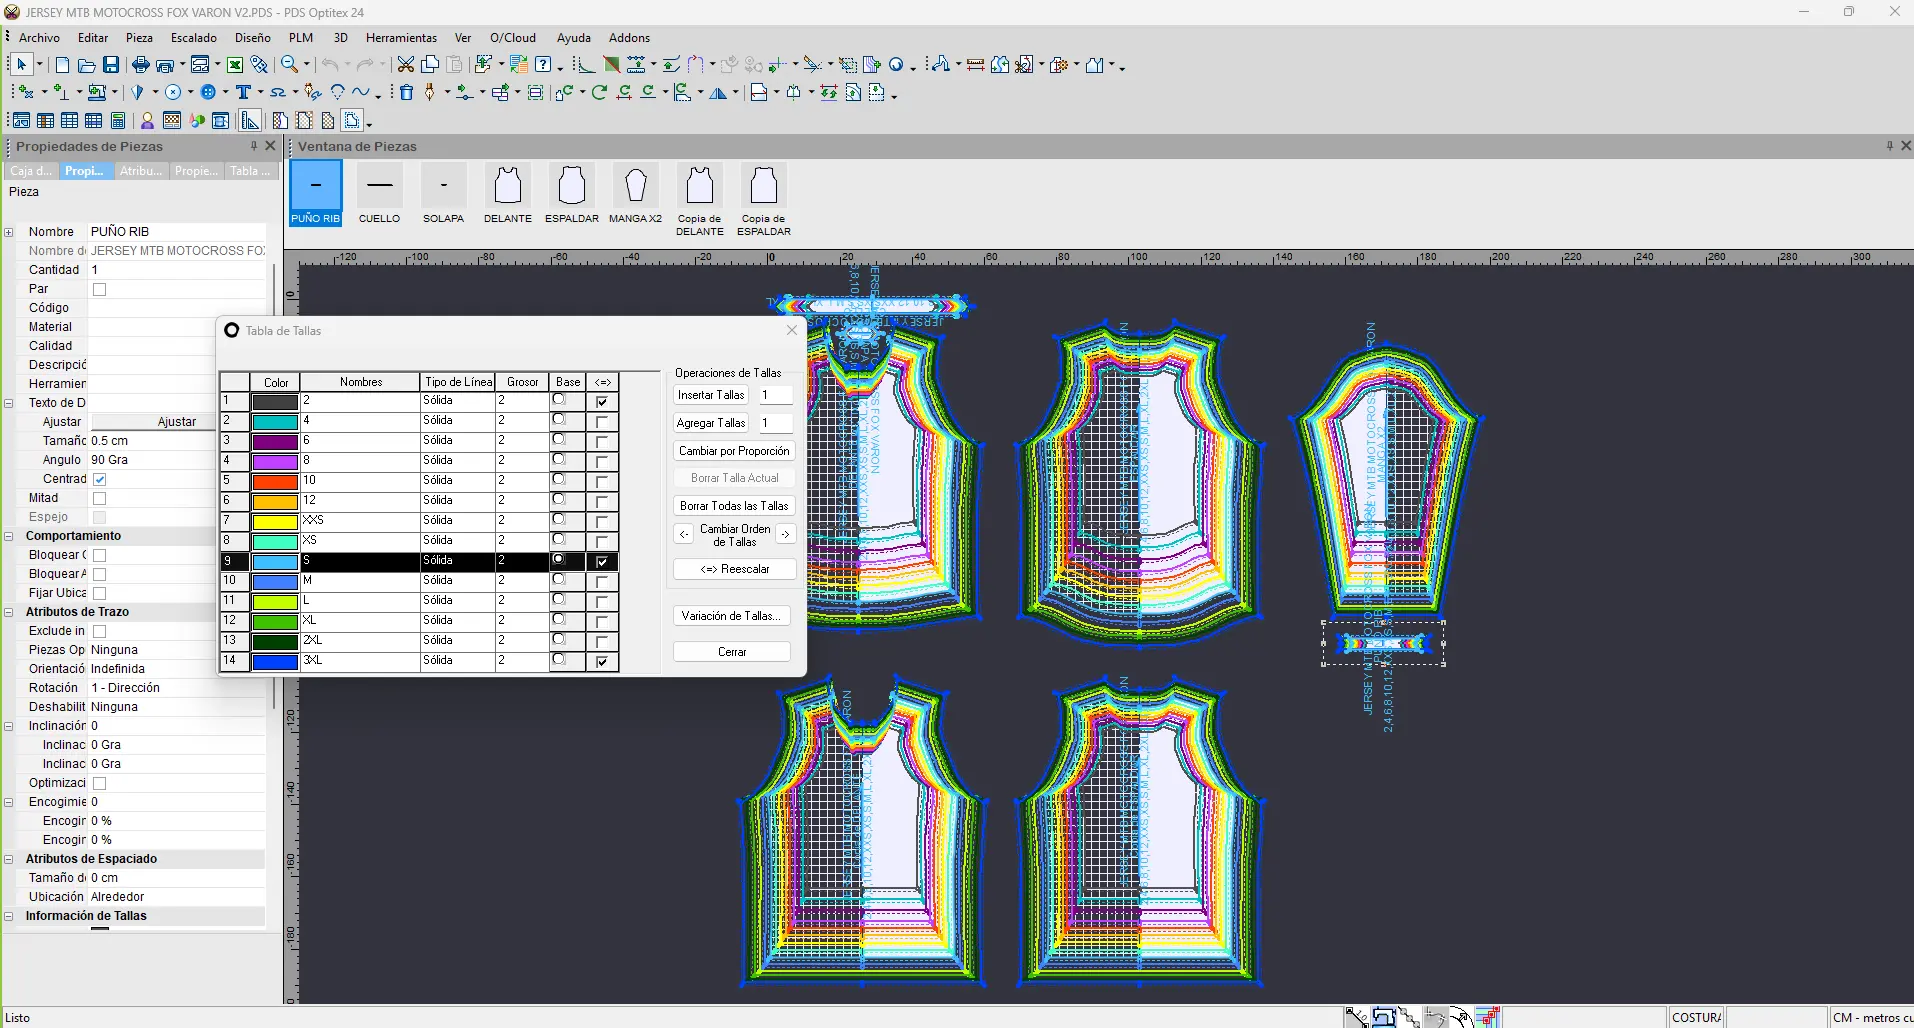The height and width of the screenshot is (1028, 1914).
Task: Switch to the Tabla ... tab
Action: coord(249,171)
